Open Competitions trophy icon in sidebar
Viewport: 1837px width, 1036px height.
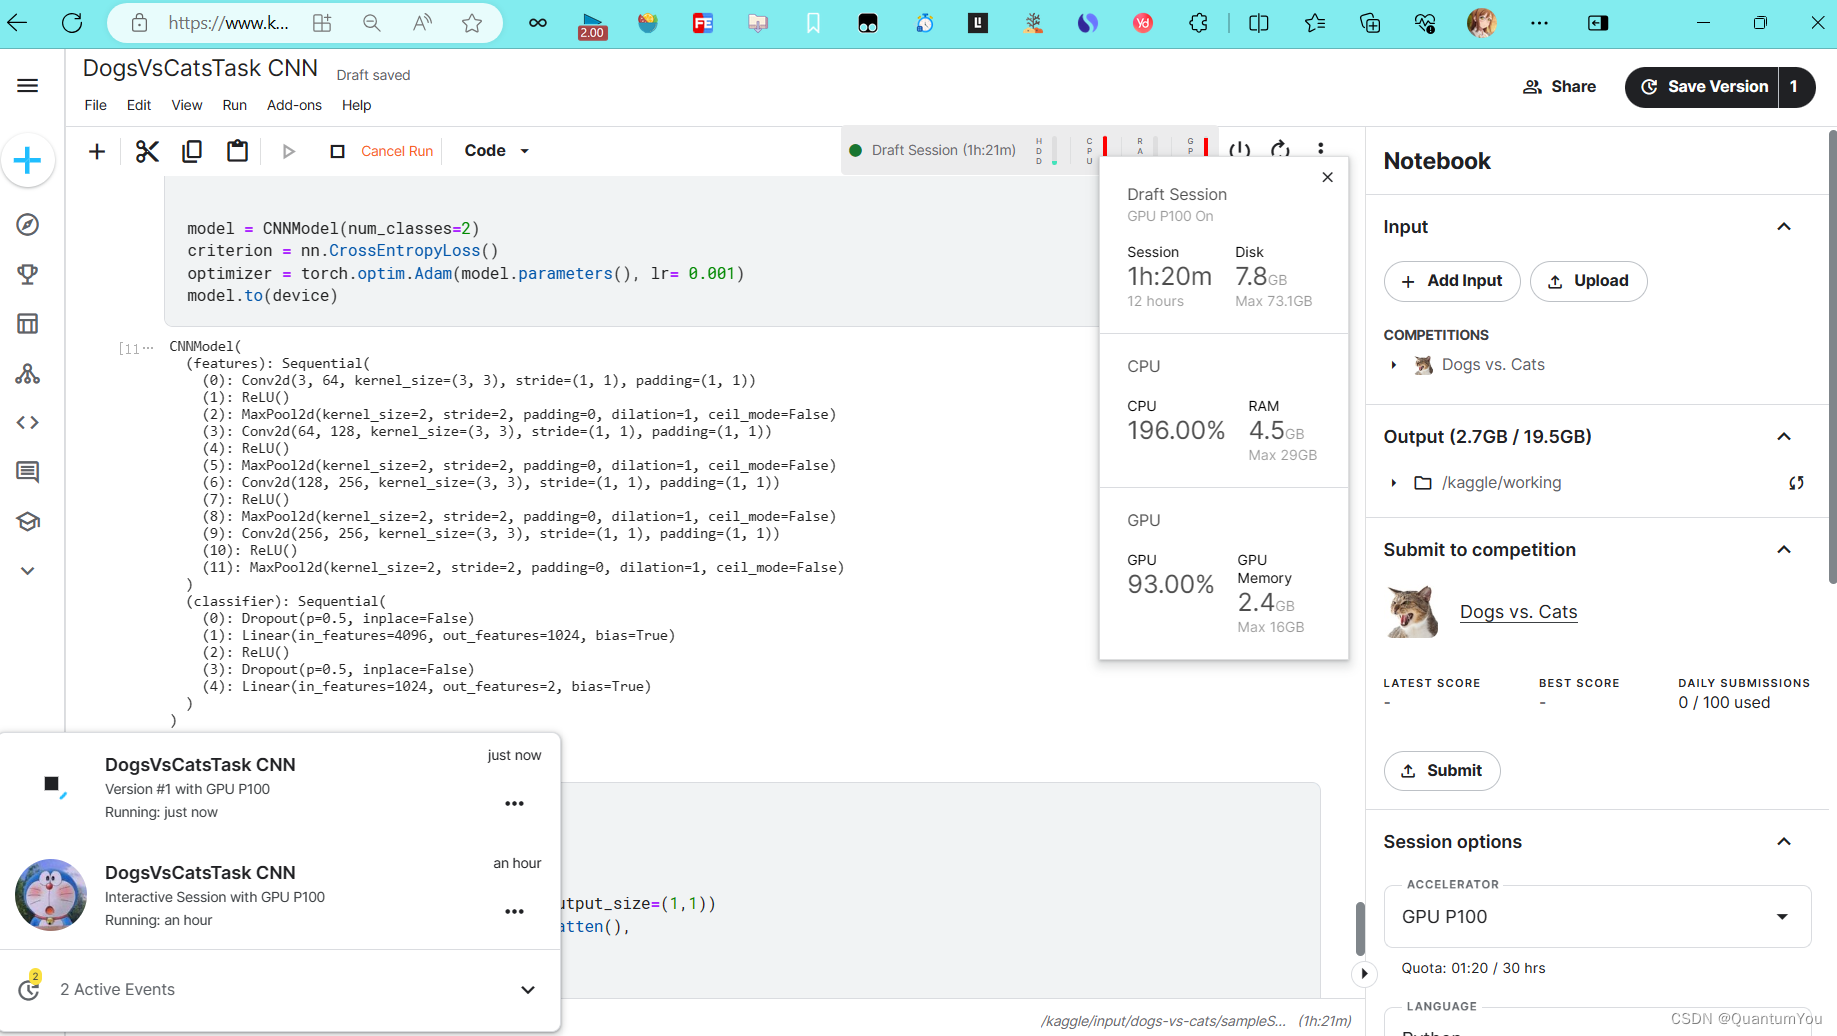click(28, 274)
